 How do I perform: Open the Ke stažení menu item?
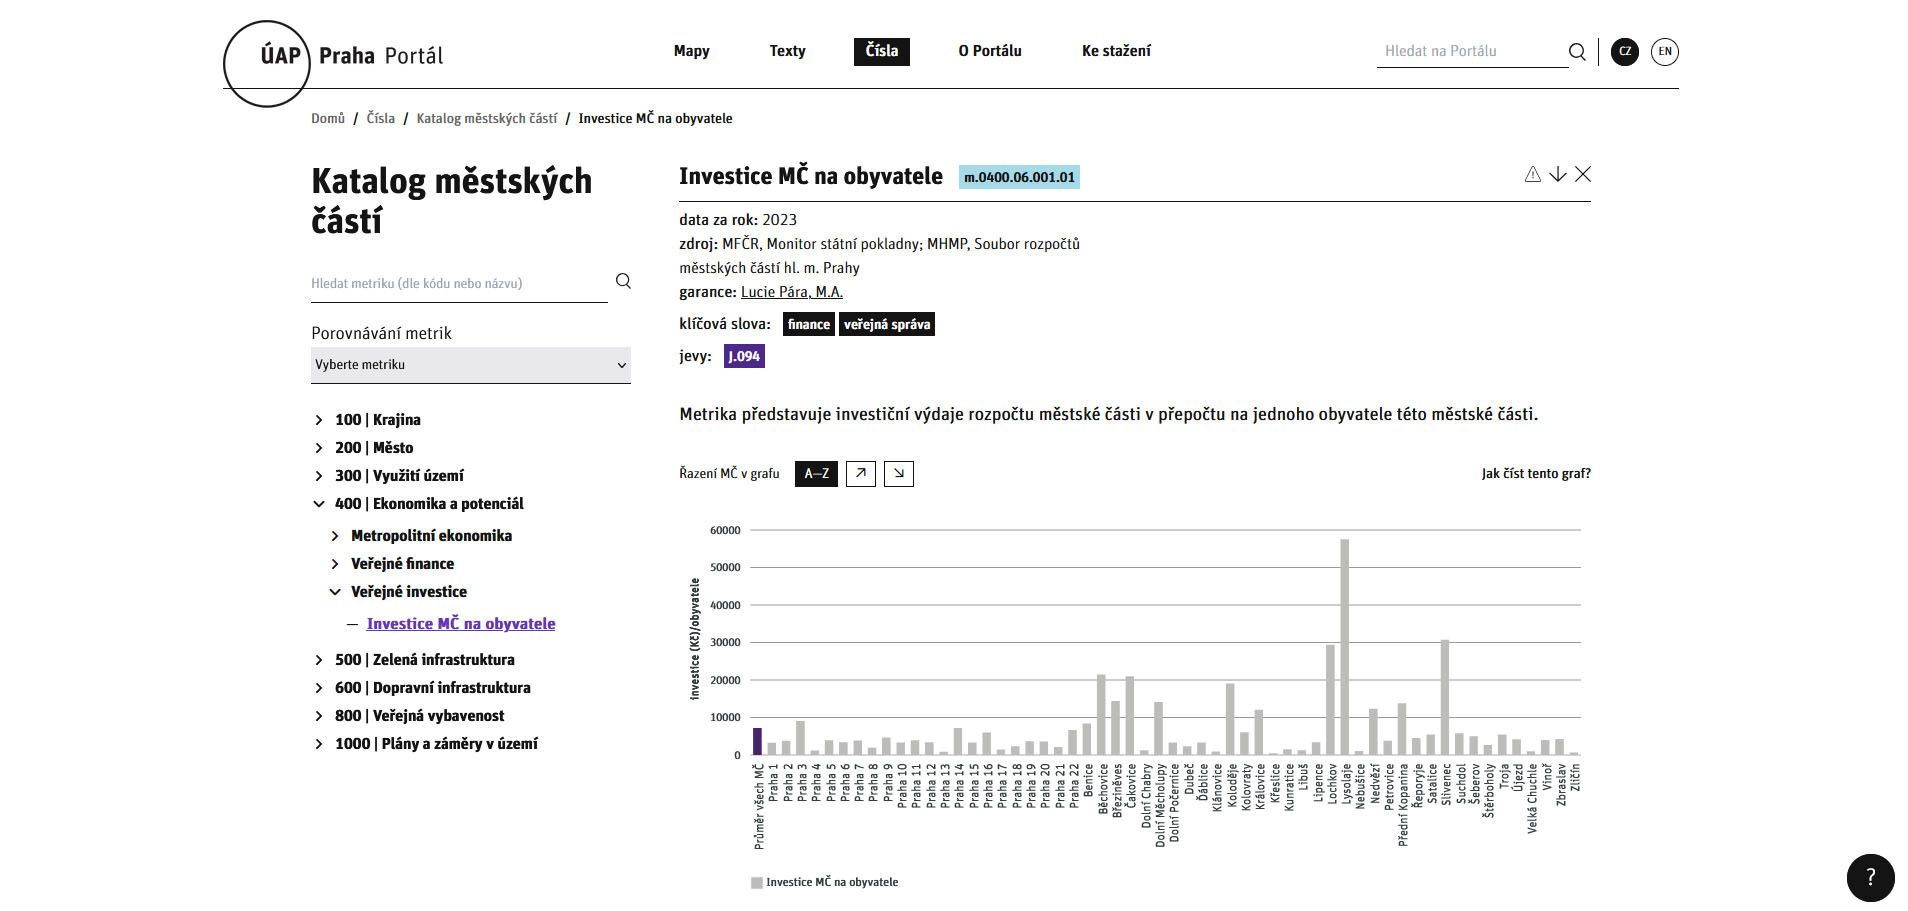1116,51
